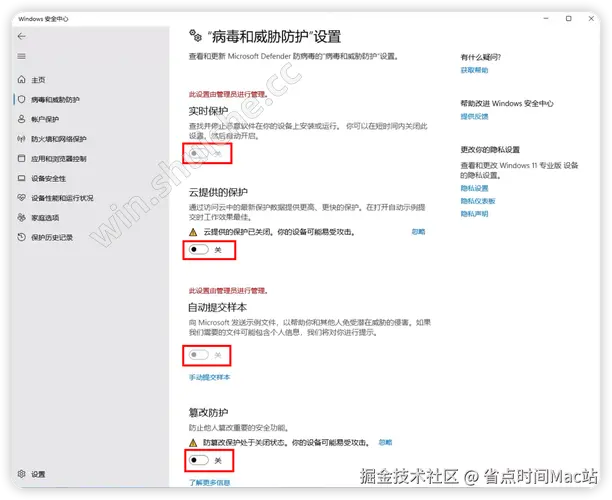Click the 云提供的保护 heading

(218, 192)
